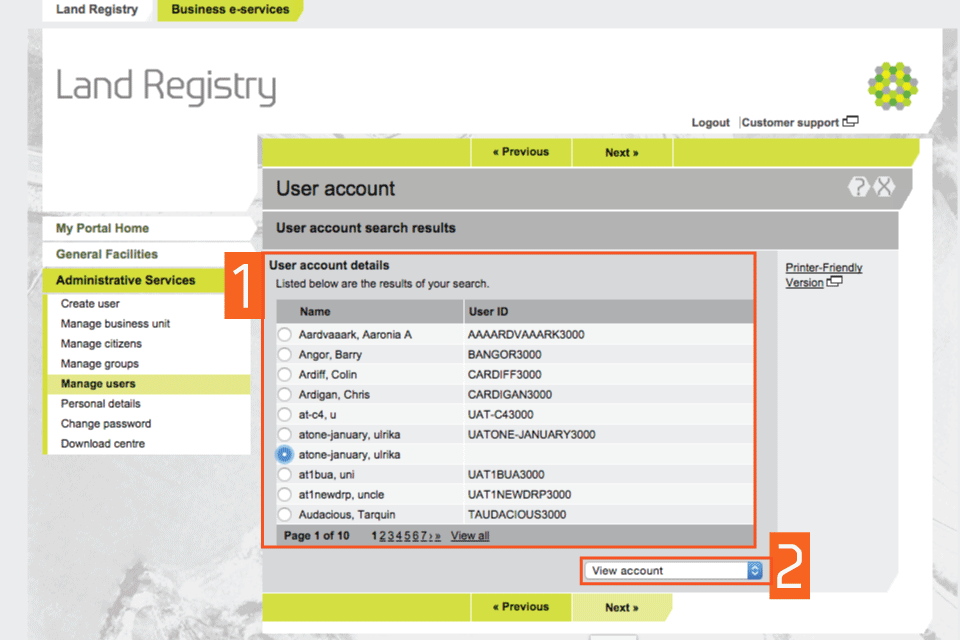This screenshot has height=640, width=960.
Task: Expand the General Facilities menu section
Action: [107, 254]
